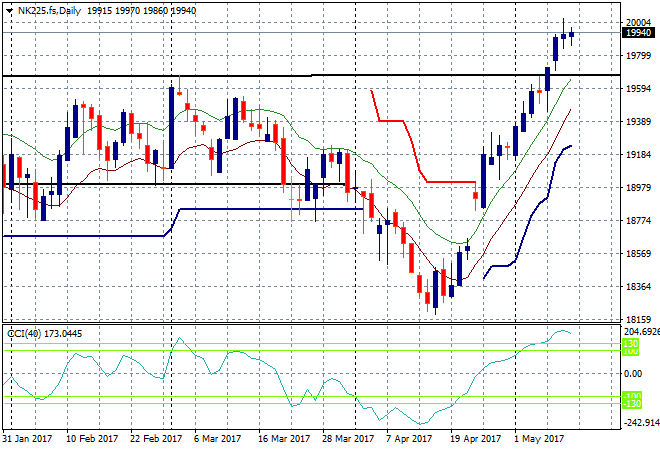Click the 1 May 2017 date label
The width and height of the screenshot is (660, 450).
[x=539, y=439]
